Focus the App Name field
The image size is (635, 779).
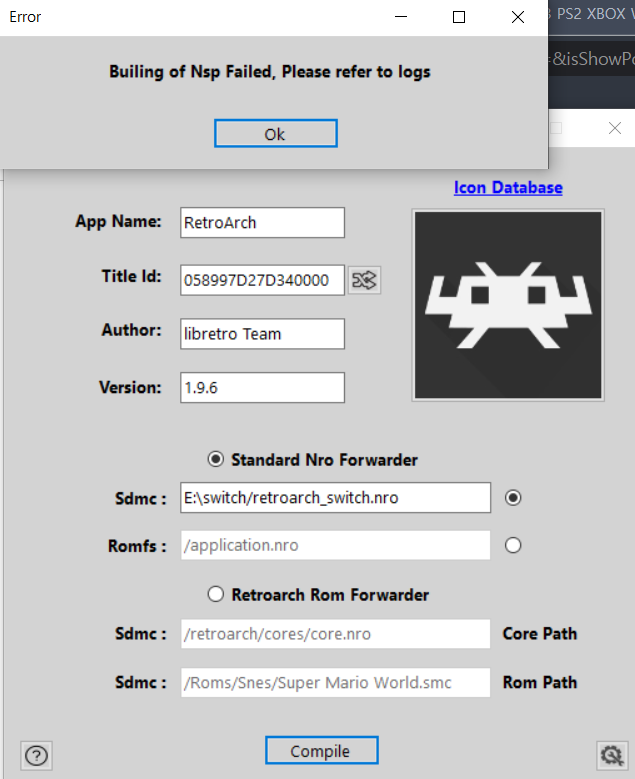[x=262, y=223]
